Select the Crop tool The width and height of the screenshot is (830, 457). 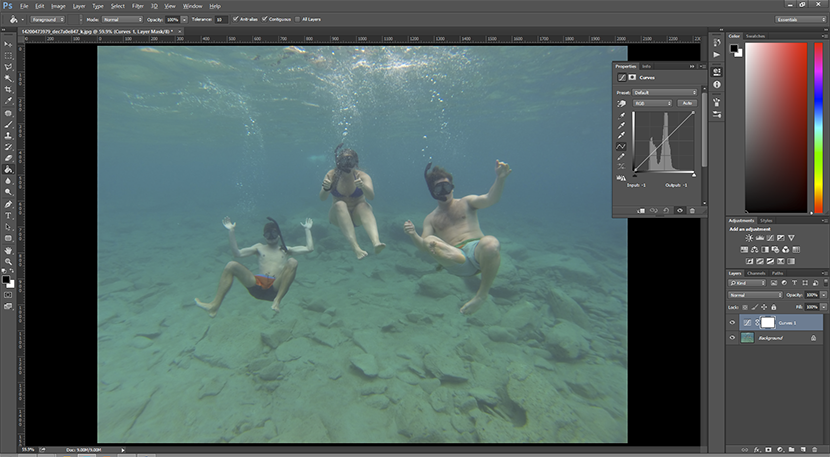click(8, 89)
